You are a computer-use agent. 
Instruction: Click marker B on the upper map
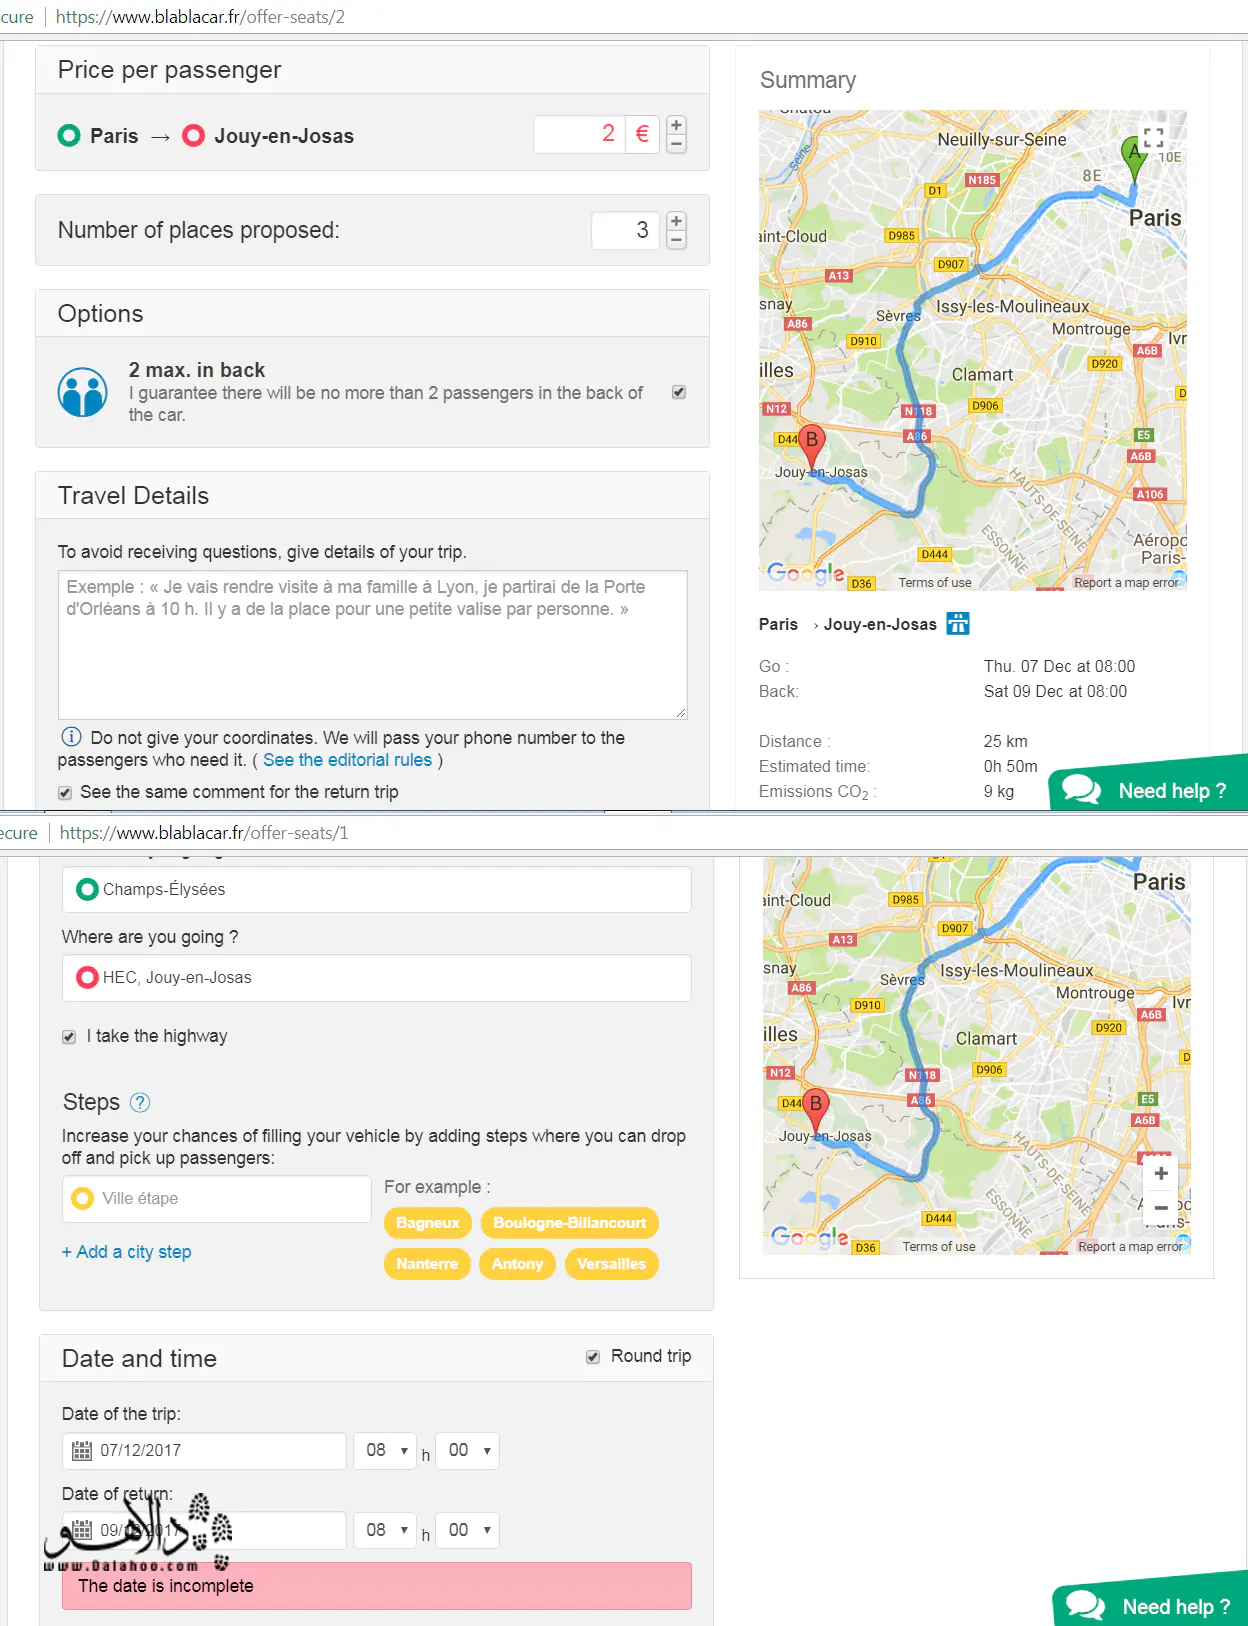812,447
